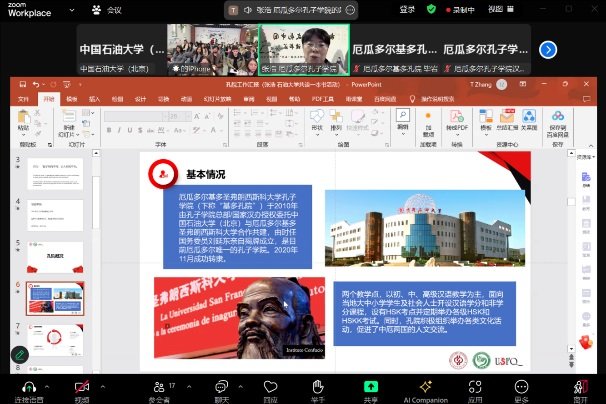
Task: Select the iPhone classroom video thumbnail
Action: [x=212, y=49]
